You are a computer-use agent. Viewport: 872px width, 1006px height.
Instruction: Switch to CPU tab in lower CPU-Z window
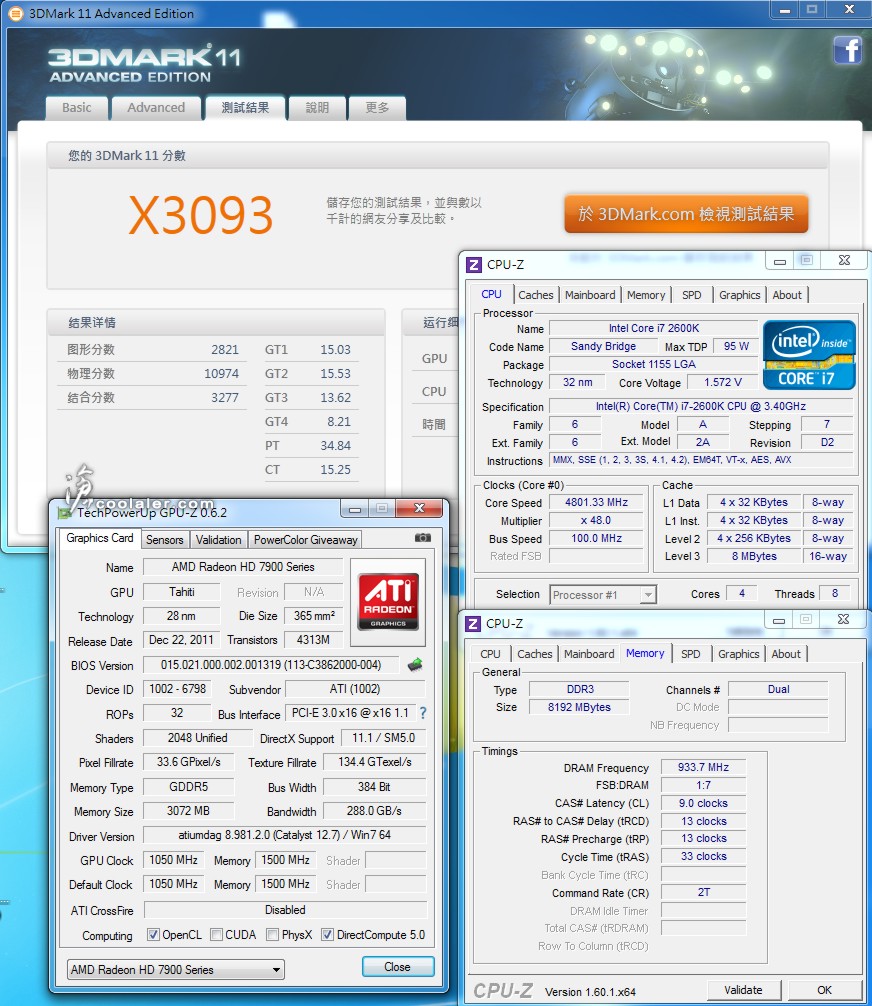(490, 654)
